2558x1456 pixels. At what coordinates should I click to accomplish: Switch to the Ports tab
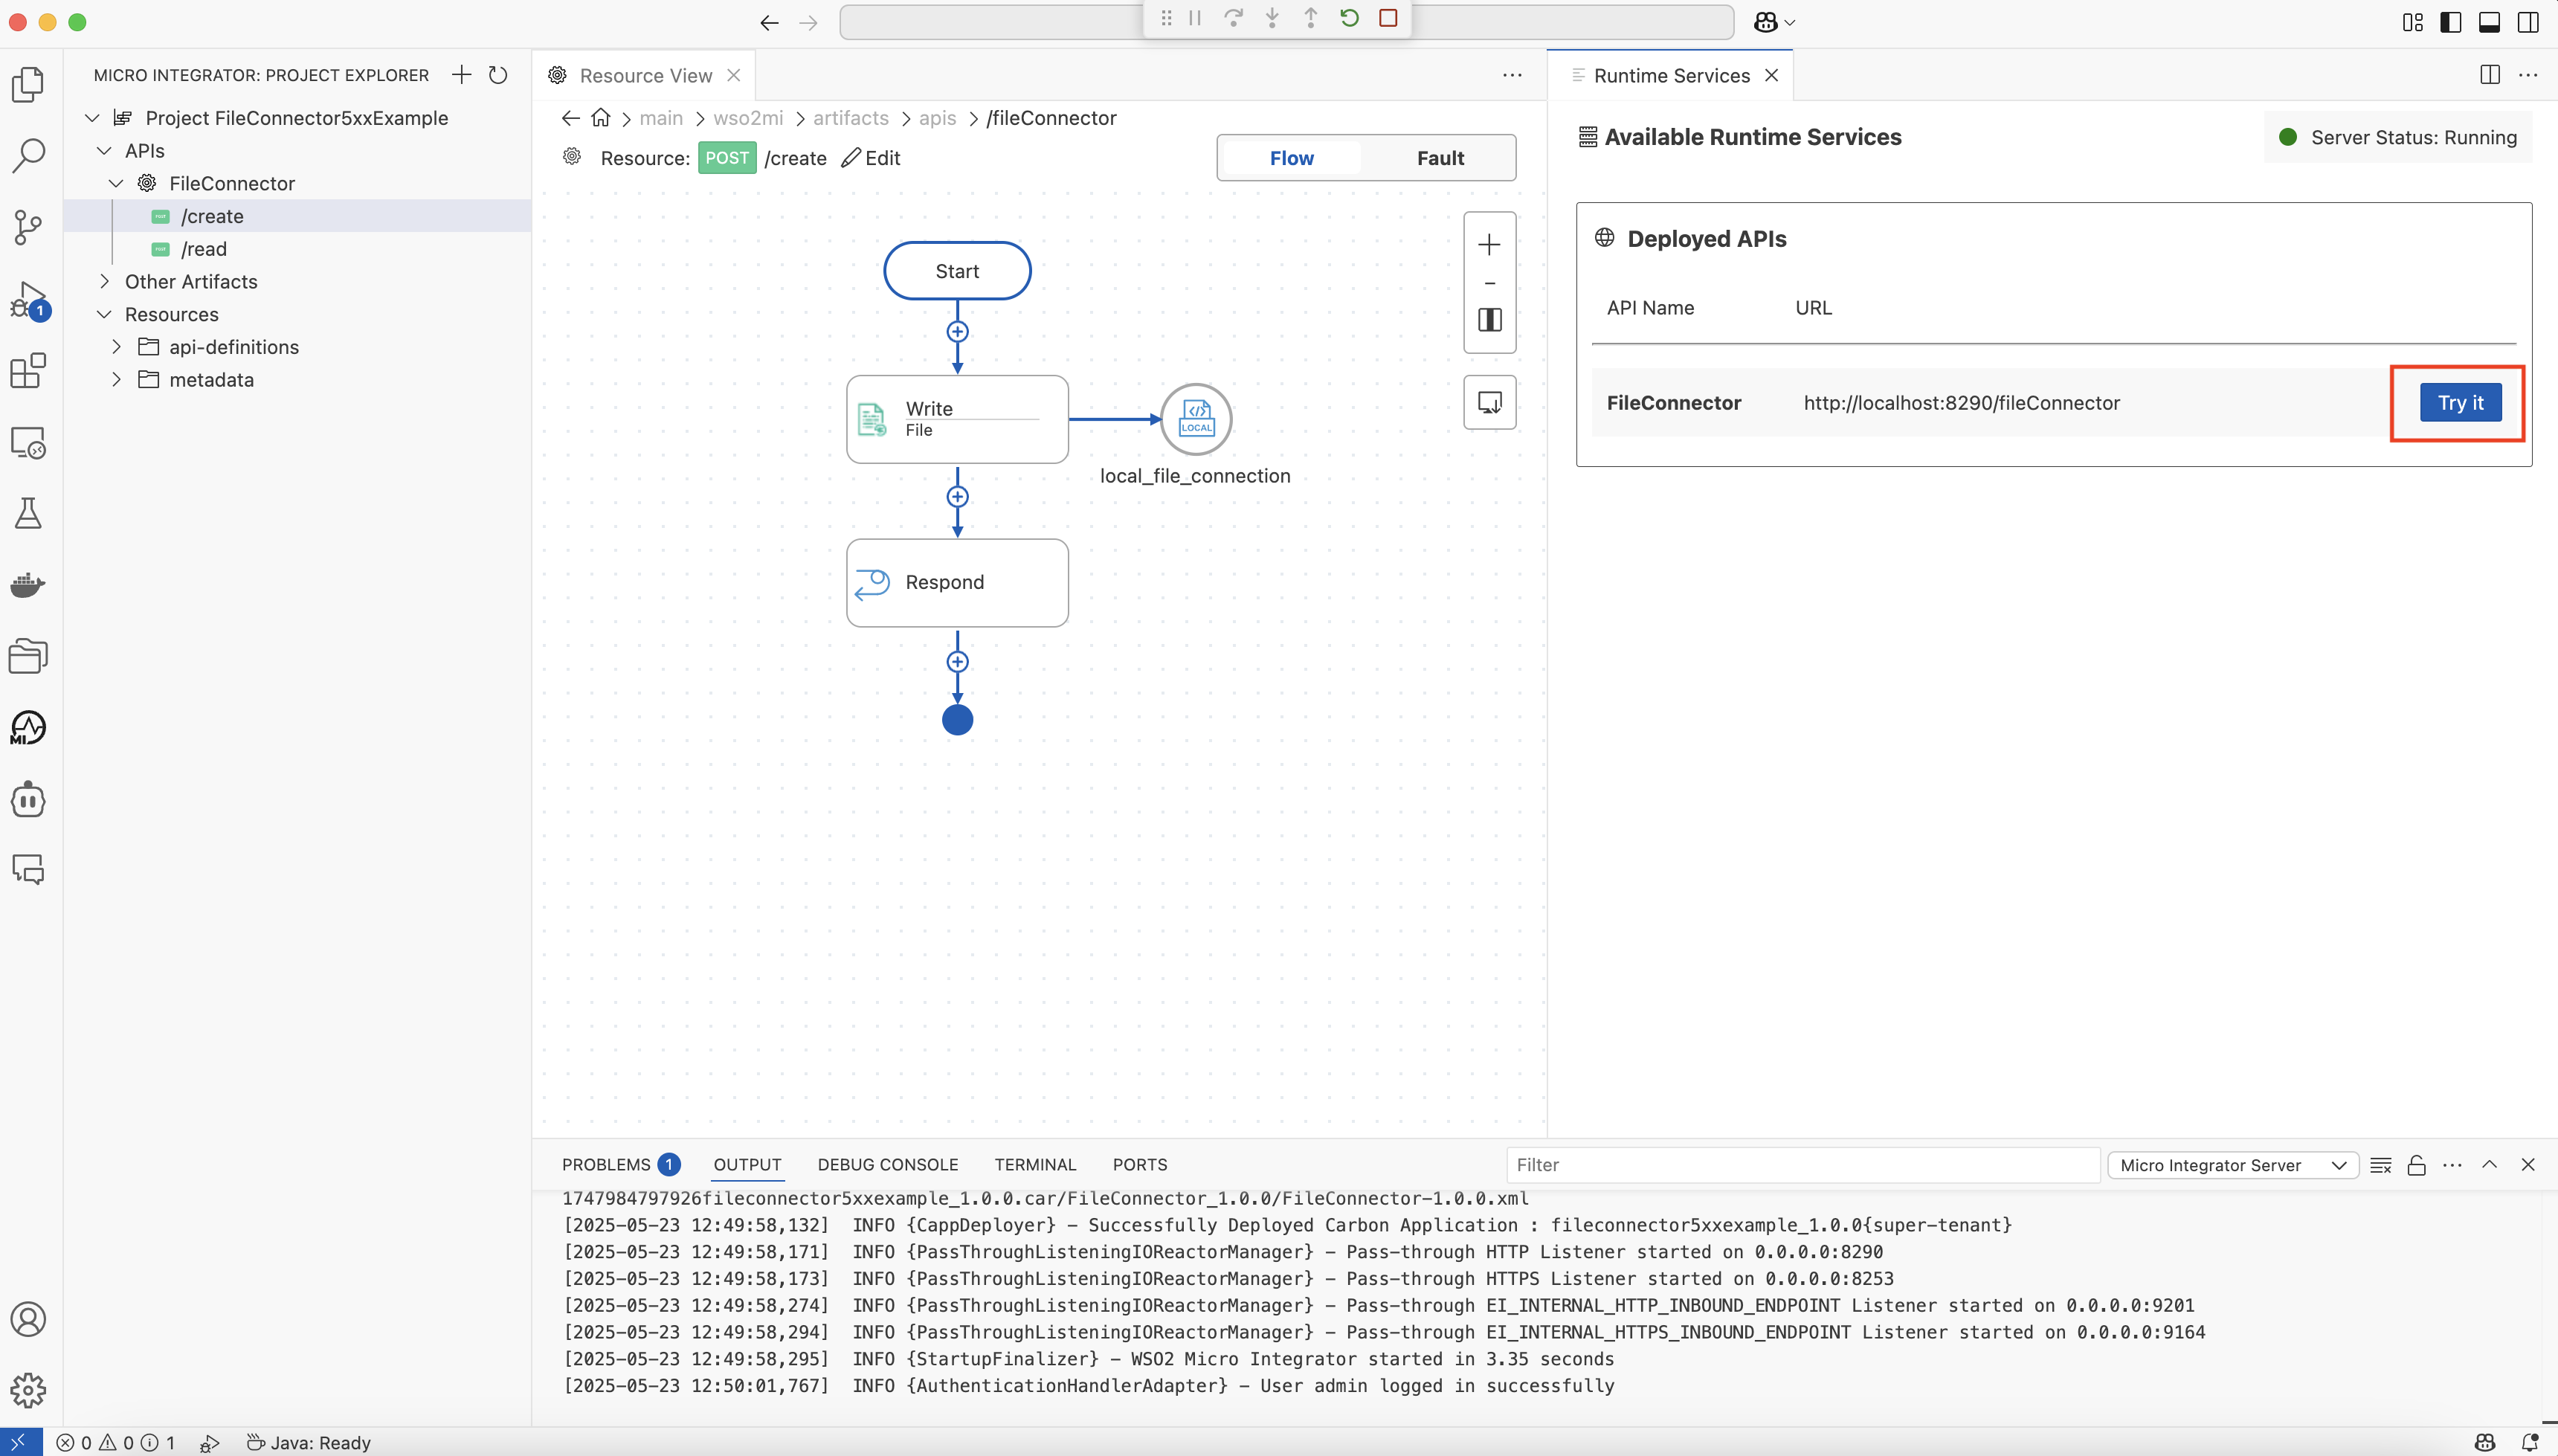(1139, 1164)
